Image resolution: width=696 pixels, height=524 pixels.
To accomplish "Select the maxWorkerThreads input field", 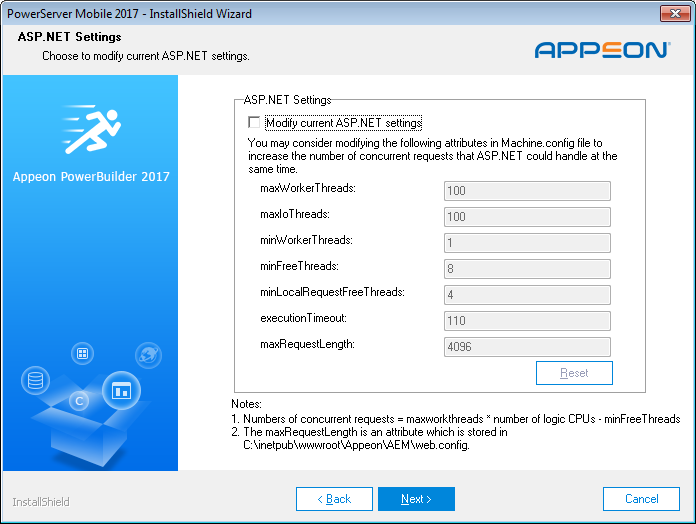I will click(x=527, y=191).
